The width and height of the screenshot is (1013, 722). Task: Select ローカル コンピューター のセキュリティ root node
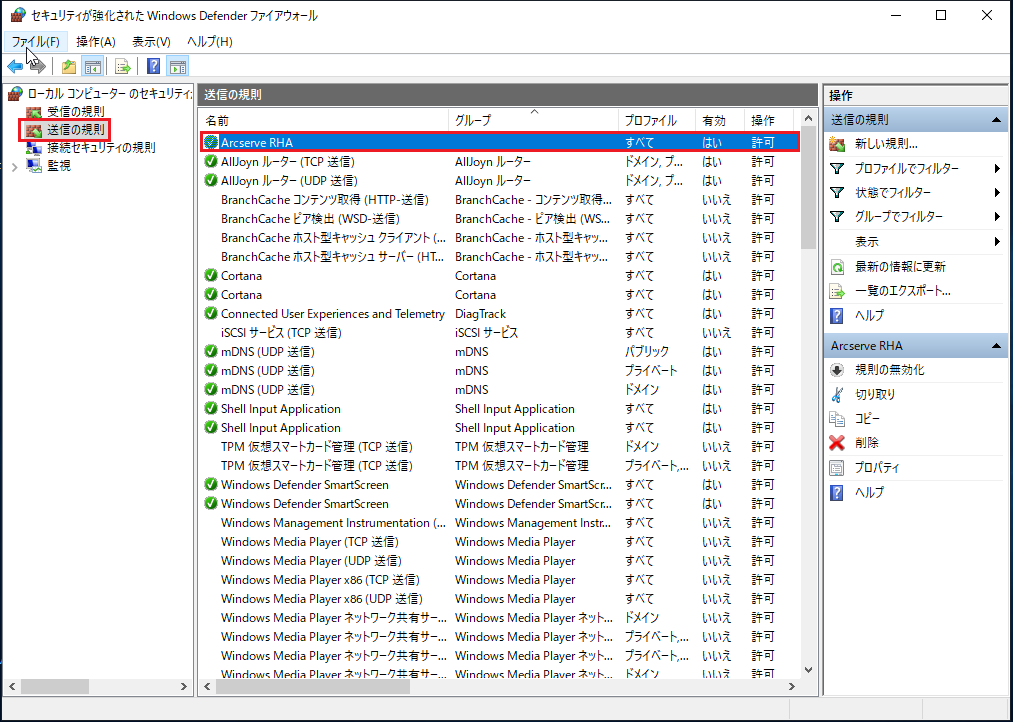click(x=109, y=94)
